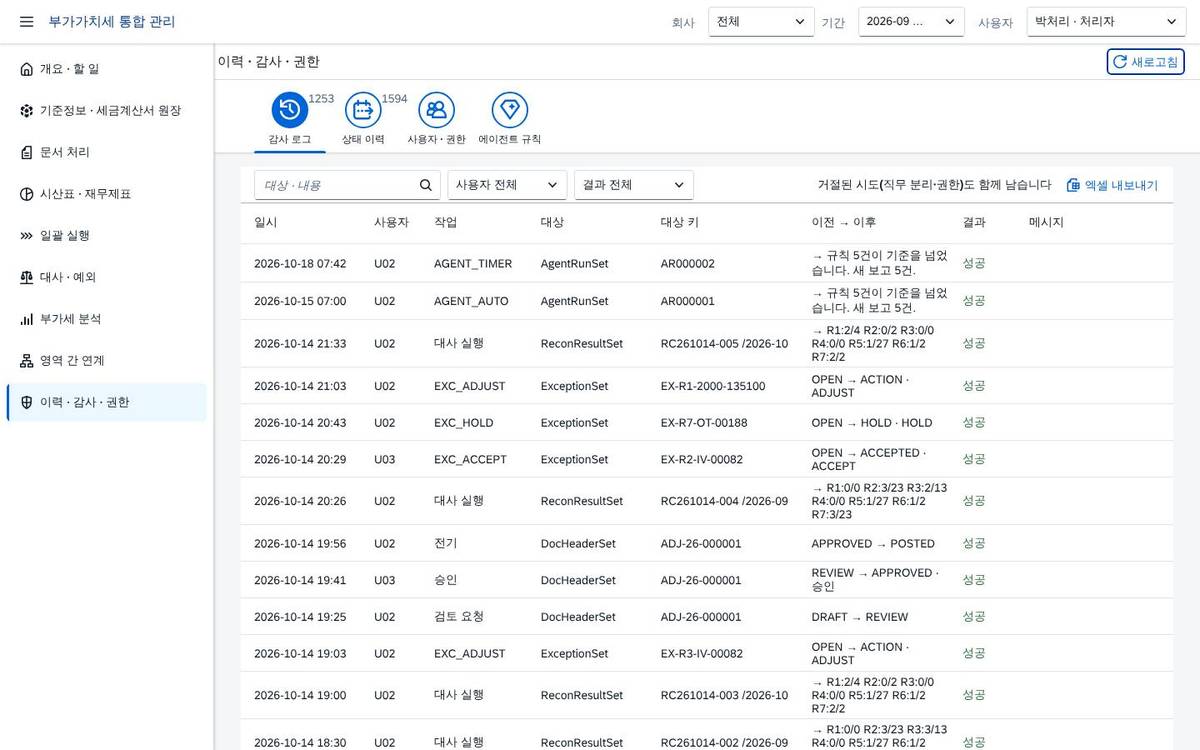Image resolution: width=1200 pixels, height=750 pixels.
Task: Click the 승인 action cell
Action: pos(446,580)
